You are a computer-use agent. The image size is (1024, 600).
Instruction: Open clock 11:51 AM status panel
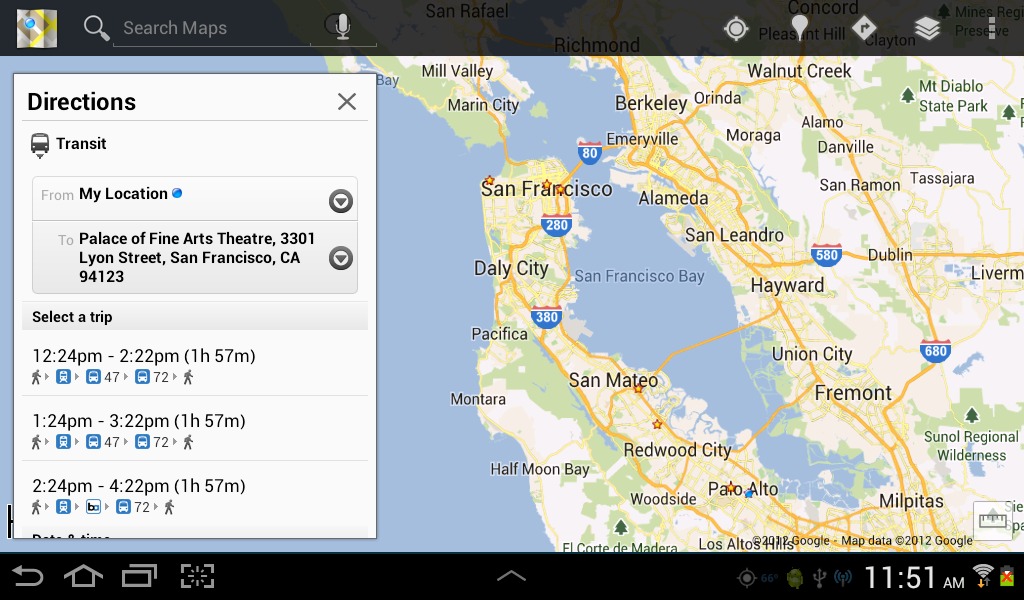coord(914,578)
